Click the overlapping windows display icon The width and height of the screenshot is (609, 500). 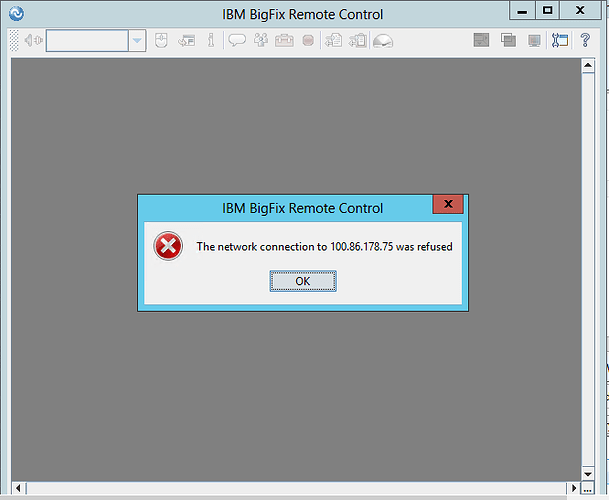click(x=508, y=40)
